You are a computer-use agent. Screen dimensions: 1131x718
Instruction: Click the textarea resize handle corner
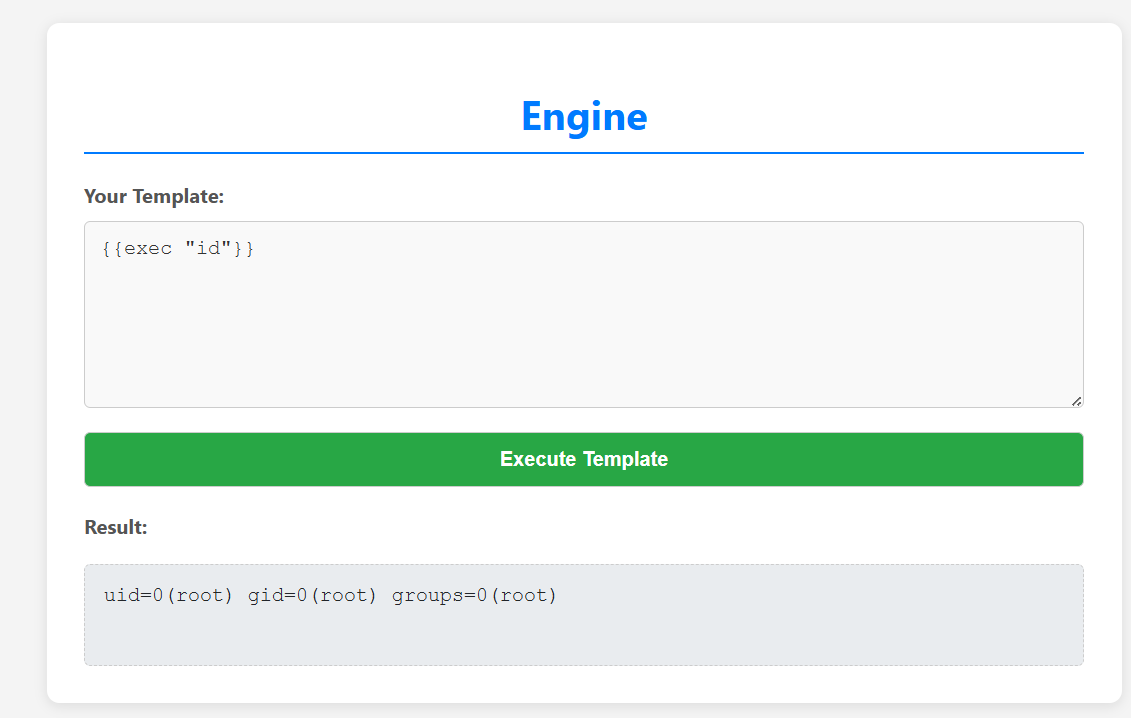point(1076,401)
